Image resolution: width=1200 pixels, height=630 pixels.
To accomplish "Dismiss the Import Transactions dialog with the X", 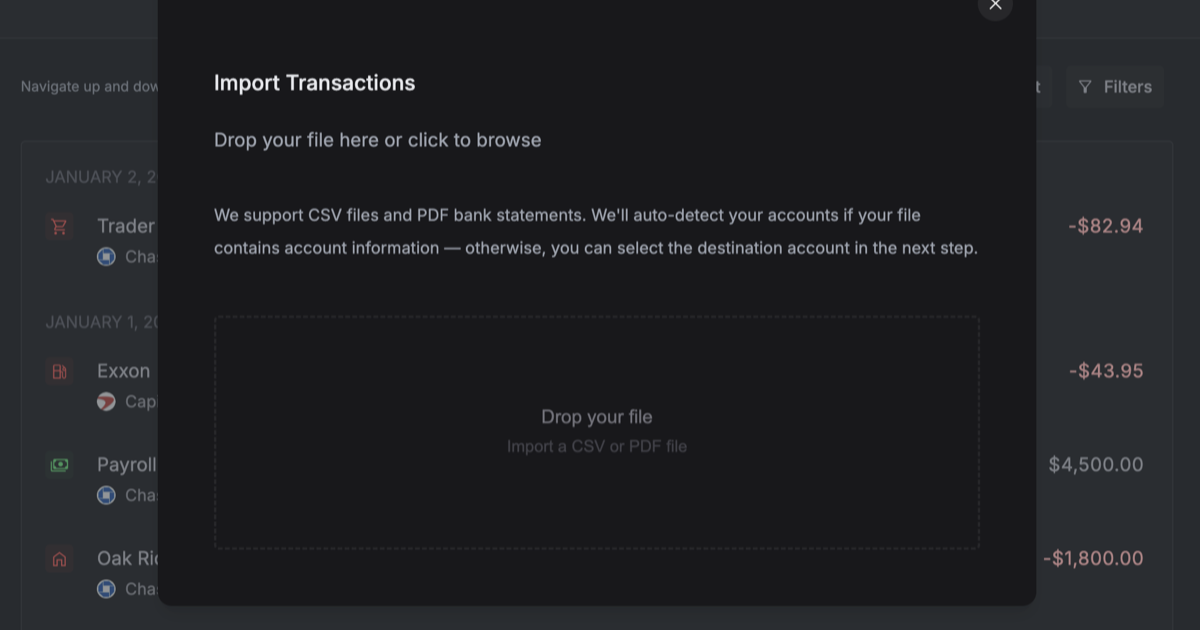I will coord(995,5).
